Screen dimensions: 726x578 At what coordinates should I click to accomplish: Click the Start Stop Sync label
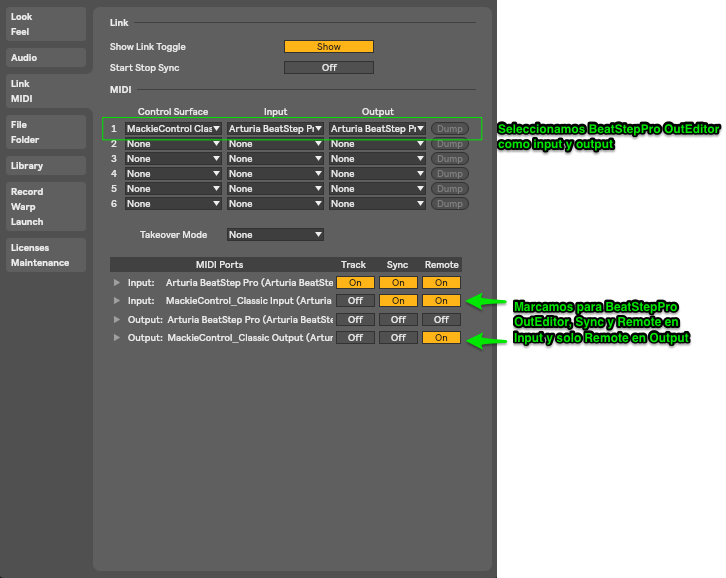point(144,68)
